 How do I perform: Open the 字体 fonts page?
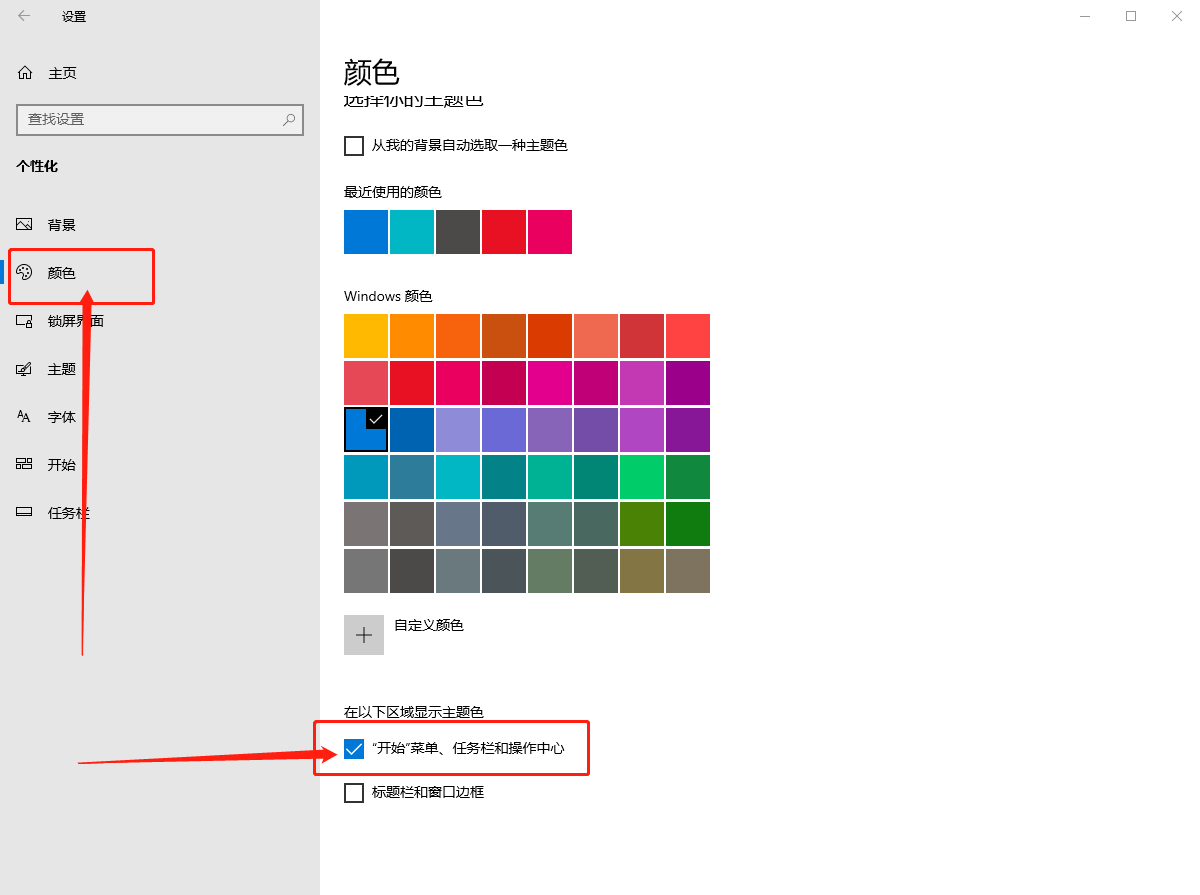(47, 417)
